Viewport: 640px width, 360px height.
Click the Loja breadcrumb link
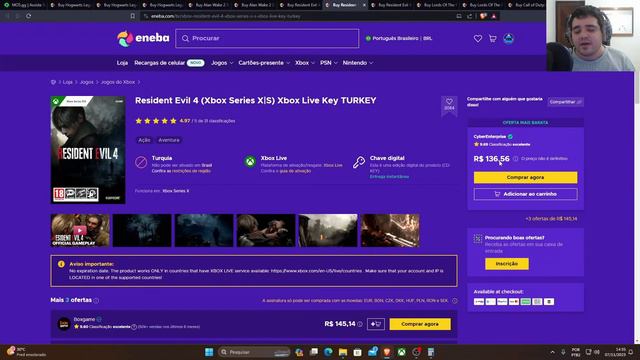[68, 82]
